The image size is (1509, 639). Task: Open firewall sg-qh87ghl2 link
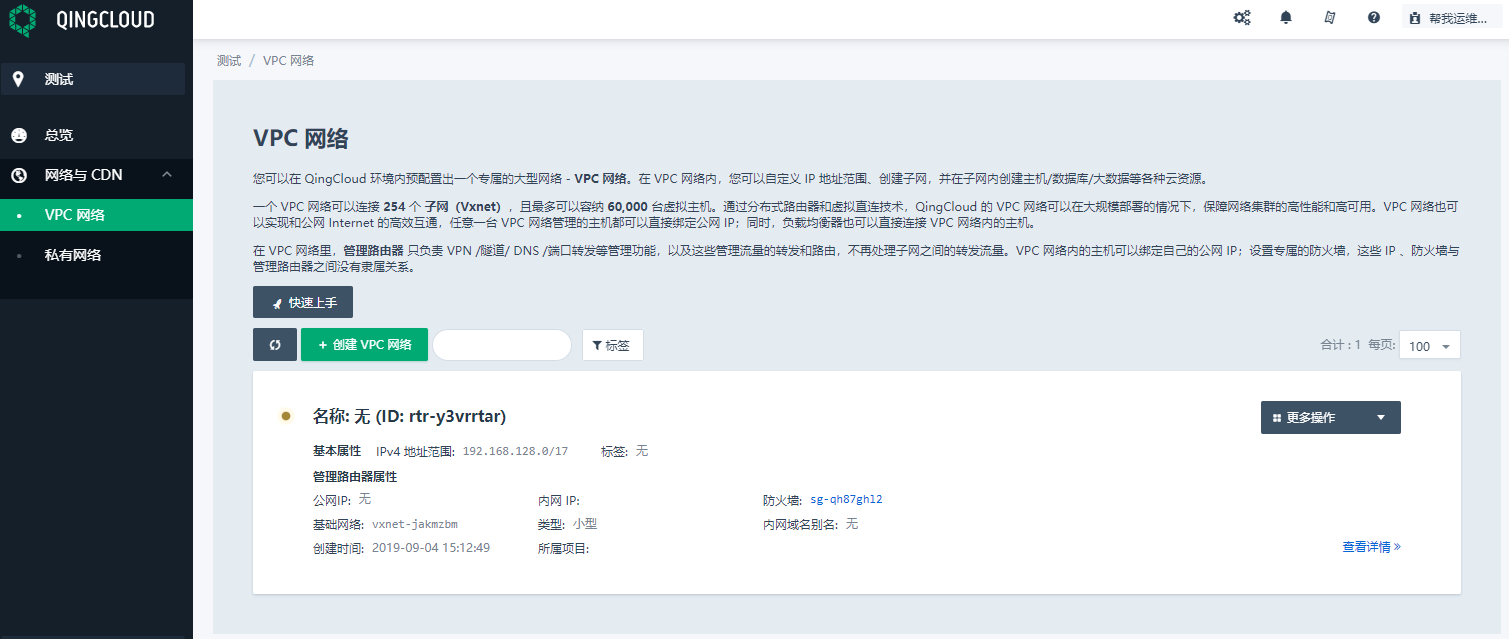[x=846, y=500]
